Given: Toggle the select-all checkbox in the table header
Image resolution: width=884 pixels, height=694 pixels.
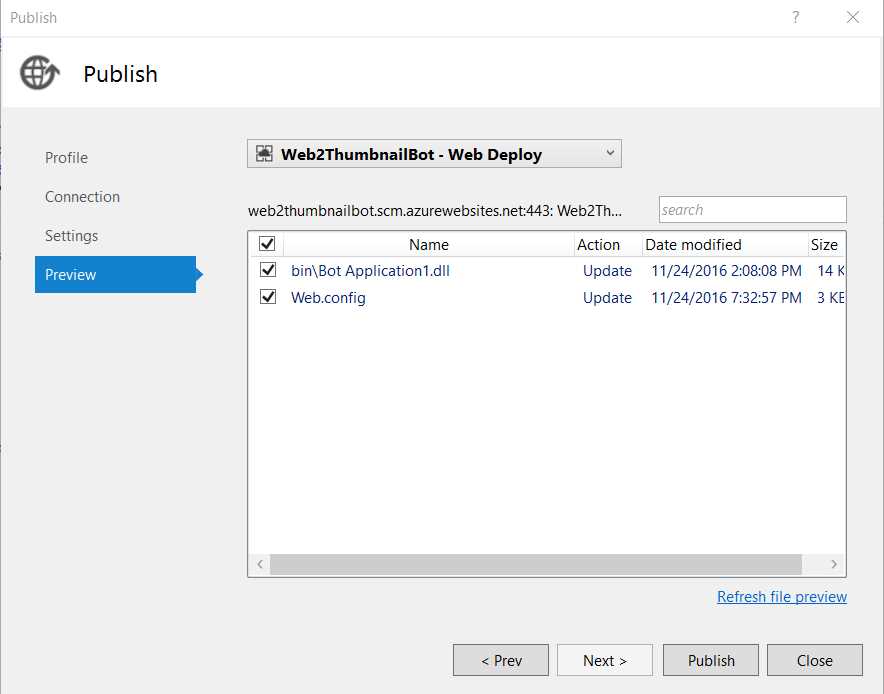Looking at the screenshot, I should pos(267,244).
